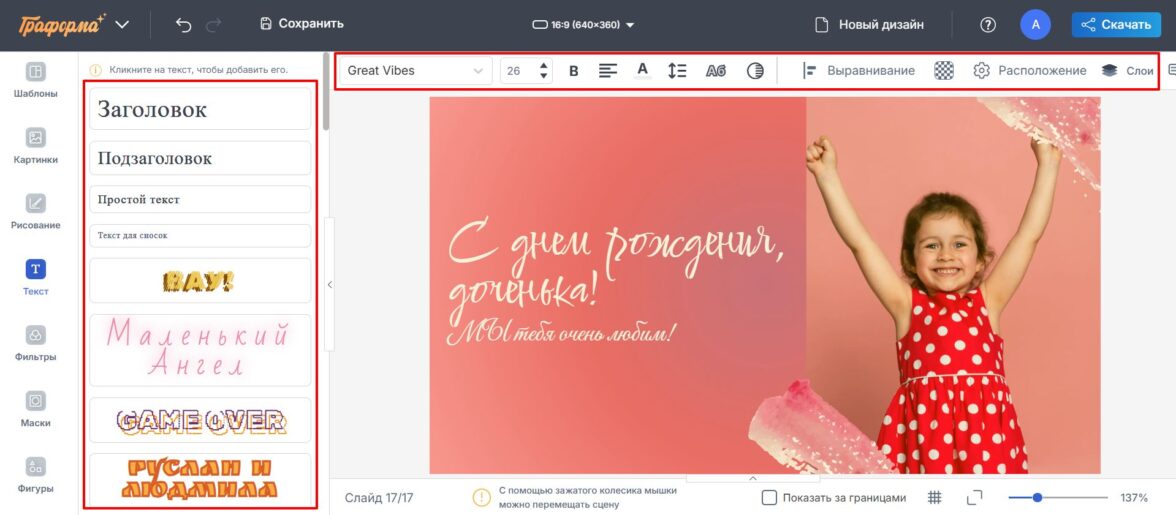The image size is (1176, 515).
Task: Click the help question mark icon
Action: 988,24
